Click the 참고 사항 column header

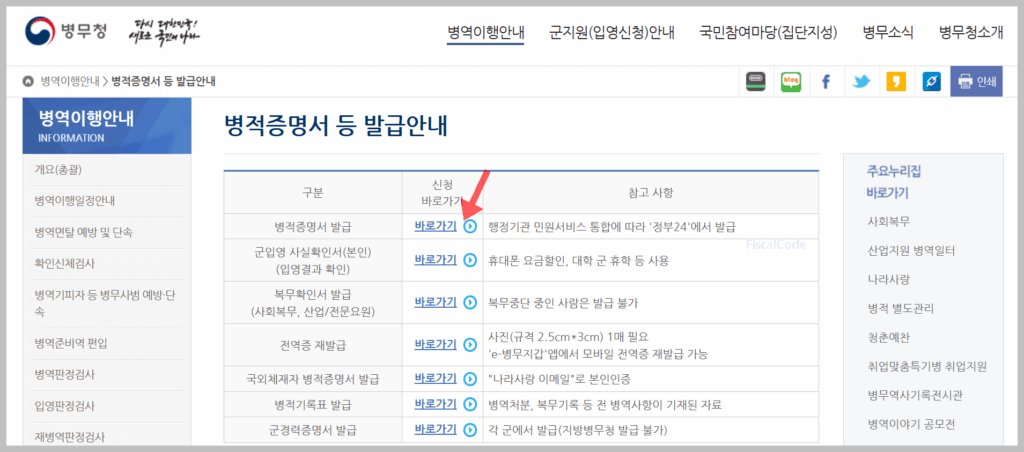coord(650,192)
